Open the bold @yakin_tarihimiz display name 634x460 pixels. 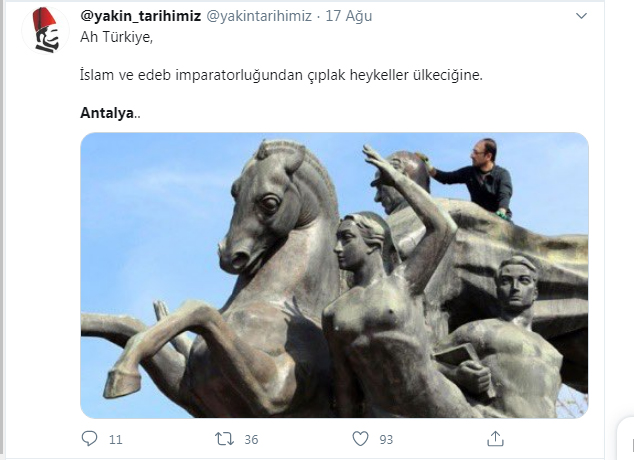point(140,16)
